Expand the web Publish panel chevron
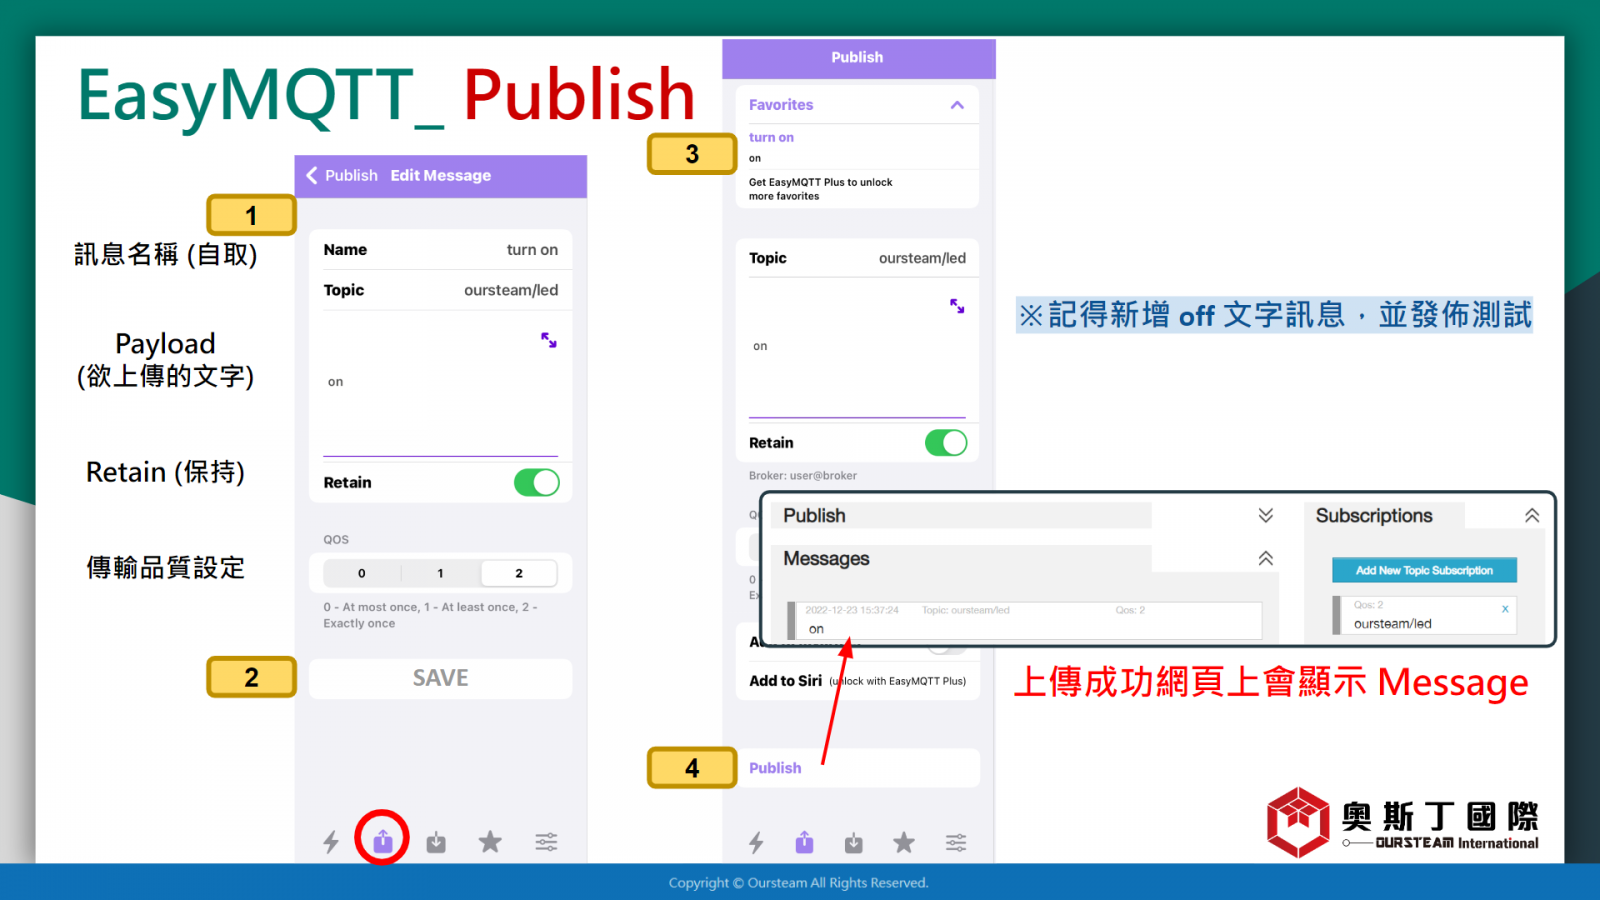Viewport: 1600px width, 900px height. pos(1265,515)
